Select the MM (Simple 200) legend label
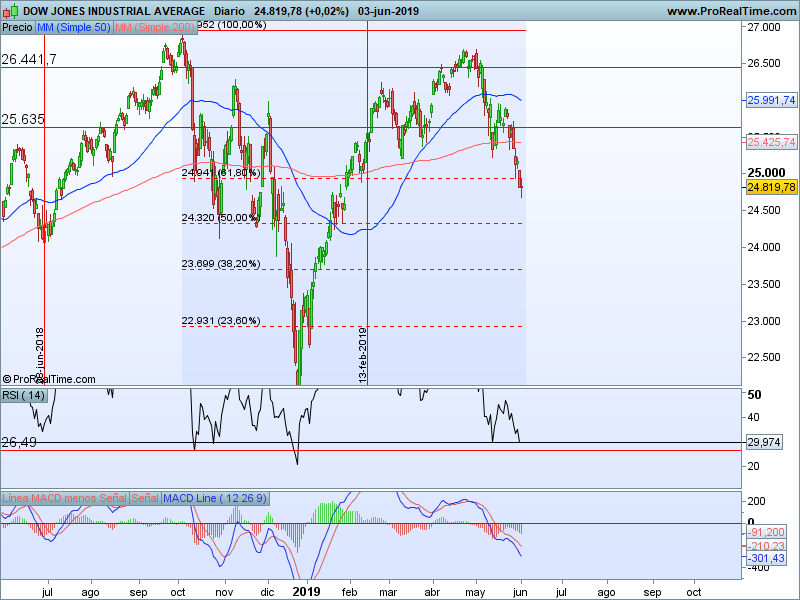 pos(154,27)
